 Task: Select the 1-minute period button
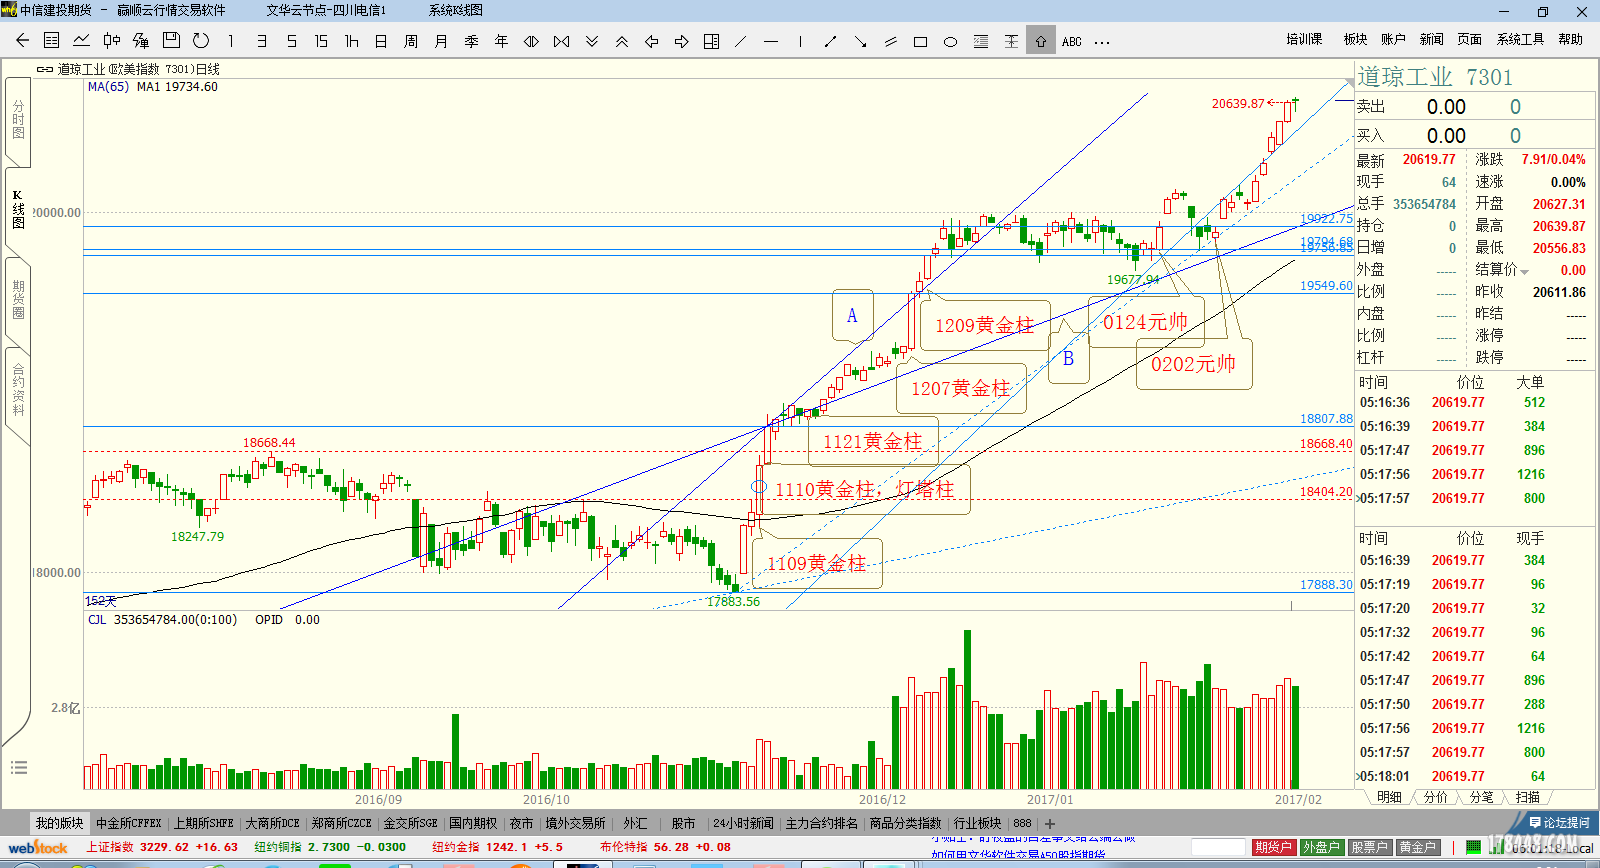(x=231, y=41)
